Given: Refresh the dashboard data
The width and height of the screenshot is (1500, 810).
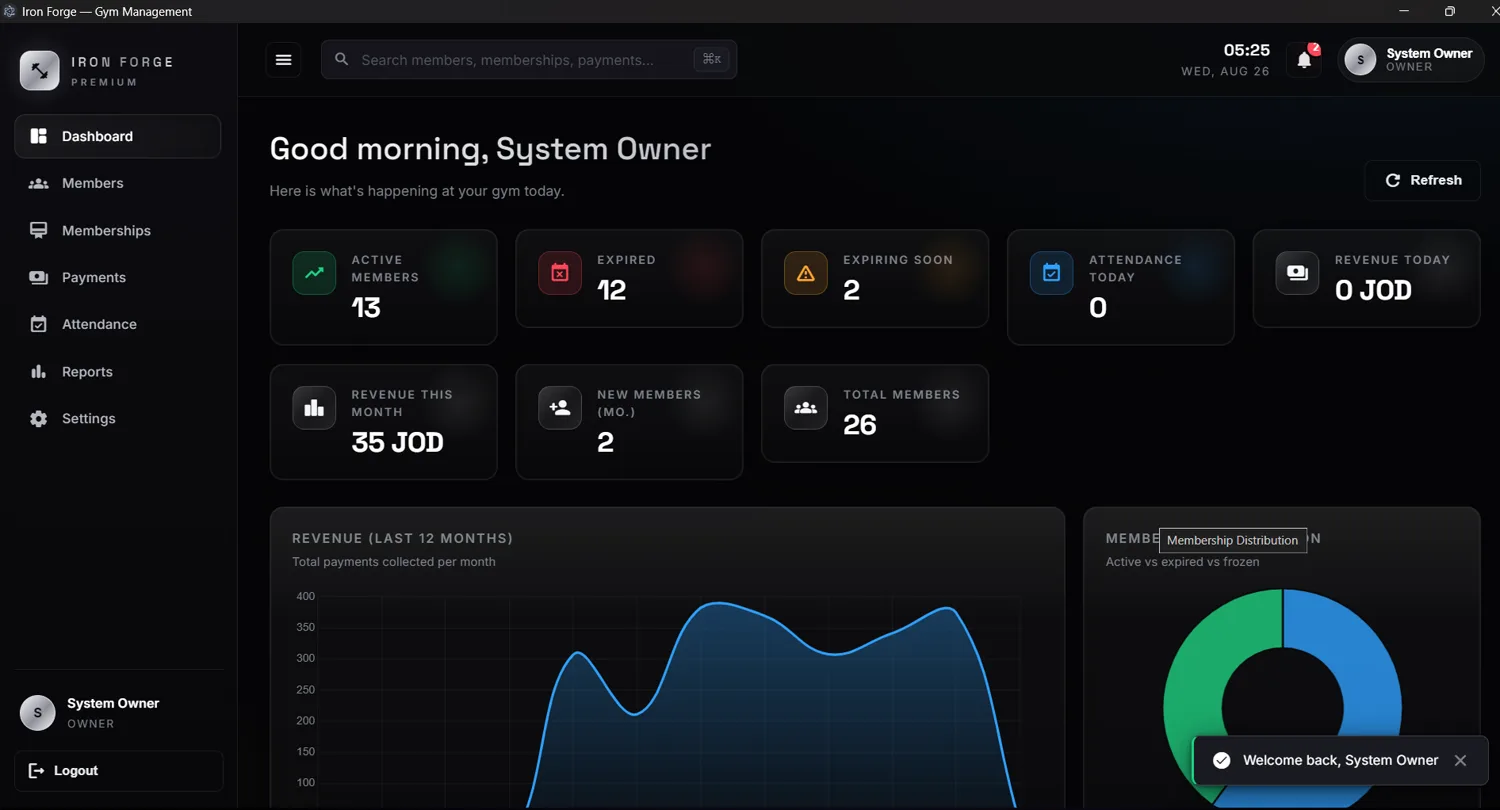Looking at the screenshot, I should 1423,181.
